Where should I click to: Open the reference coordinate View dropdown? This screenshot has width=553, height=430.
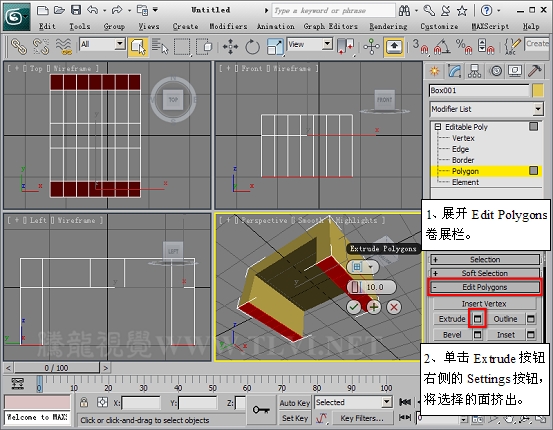pyautogui.click(x=327, y=44)
